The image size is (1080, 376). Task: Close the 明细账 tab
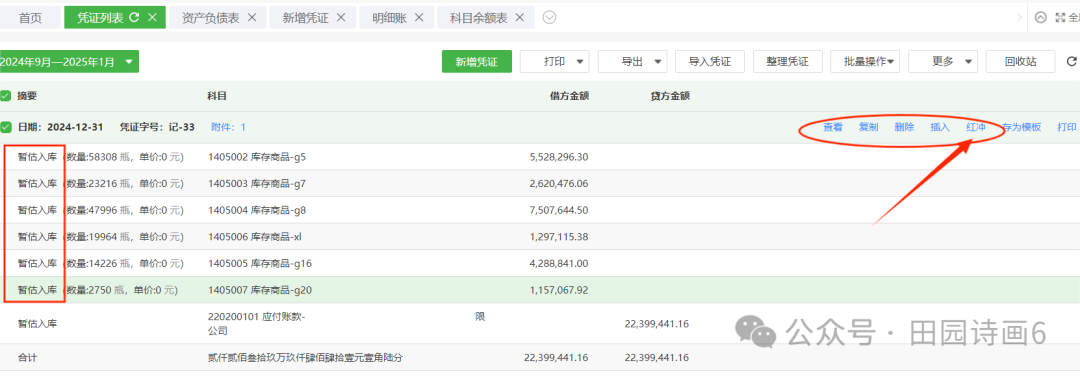[419, 18]
